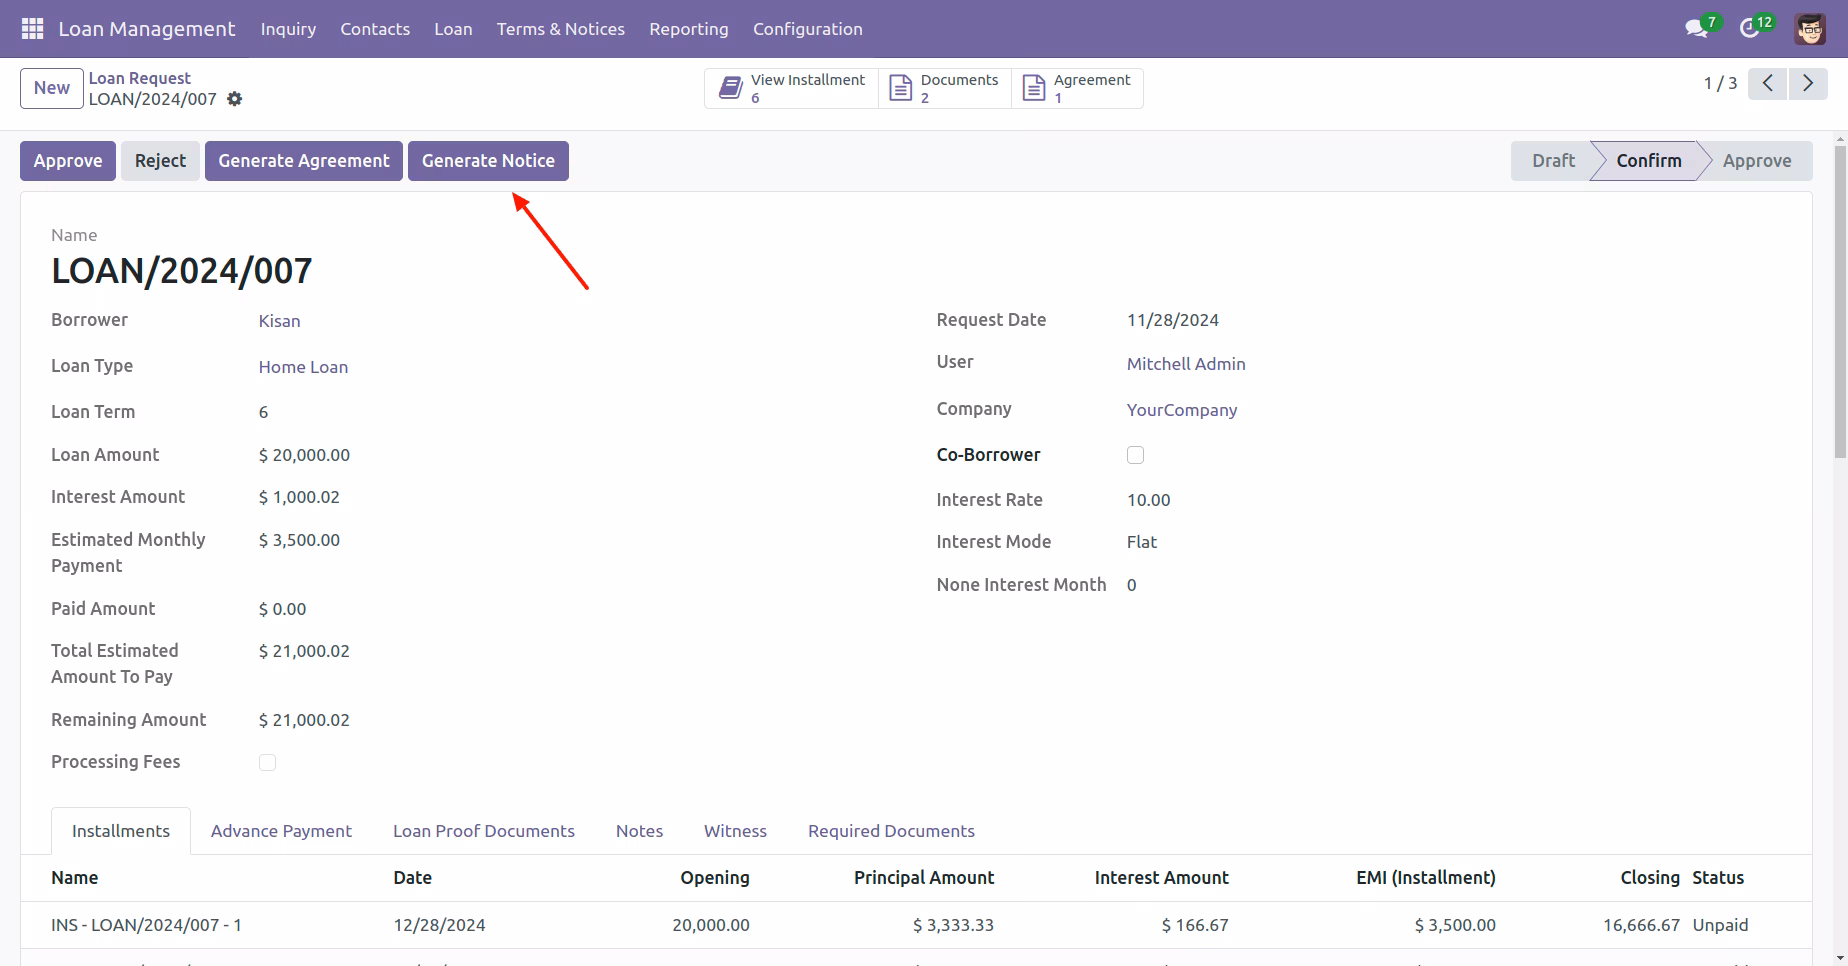Switch to the Notes tab
Screen dimensions: 1848x966
click(x=639, y=831)
